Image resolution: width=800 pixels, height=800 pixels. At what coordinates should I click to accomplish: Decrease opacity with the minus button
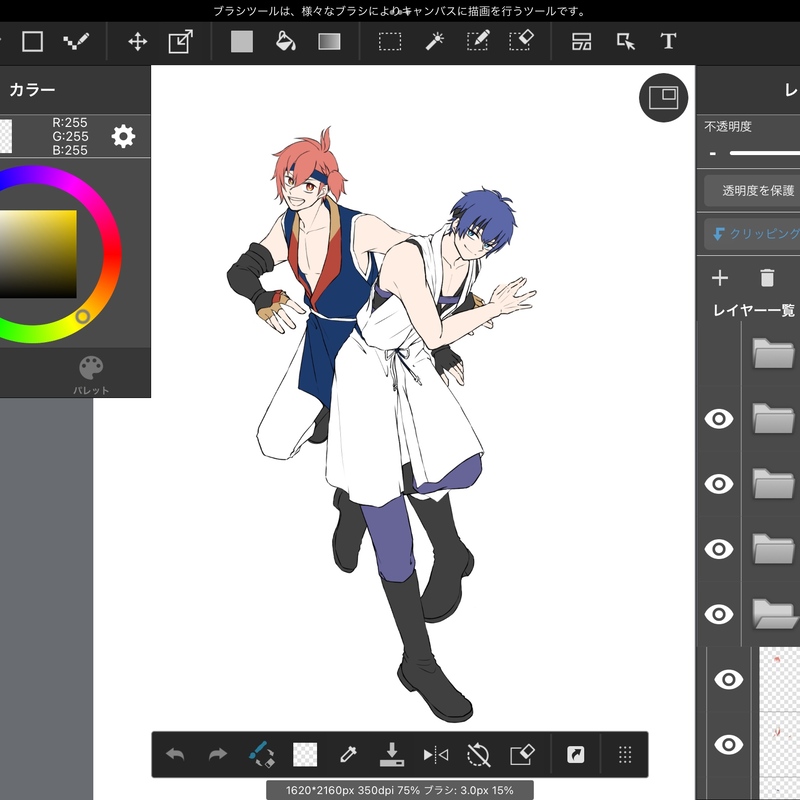[x=713, y=153]
